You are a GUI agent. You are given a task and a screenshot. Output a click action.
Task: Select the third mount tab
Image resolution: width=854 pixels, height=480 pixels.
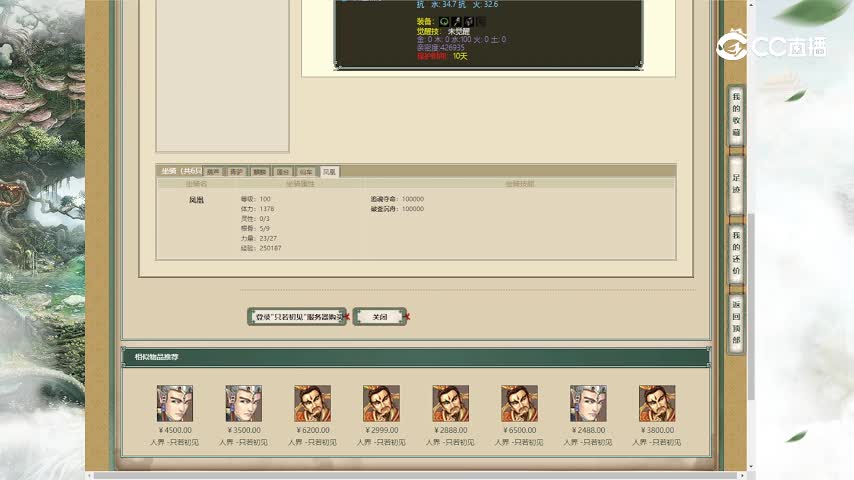(x=259, y=172)
